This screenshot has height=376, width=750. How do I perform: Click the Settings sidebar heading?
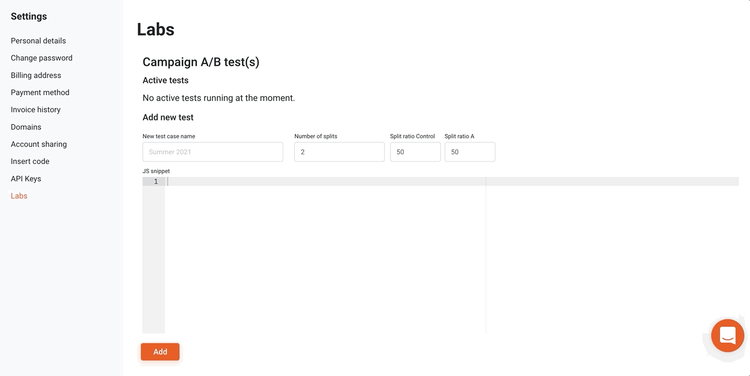tap(29, 16)
